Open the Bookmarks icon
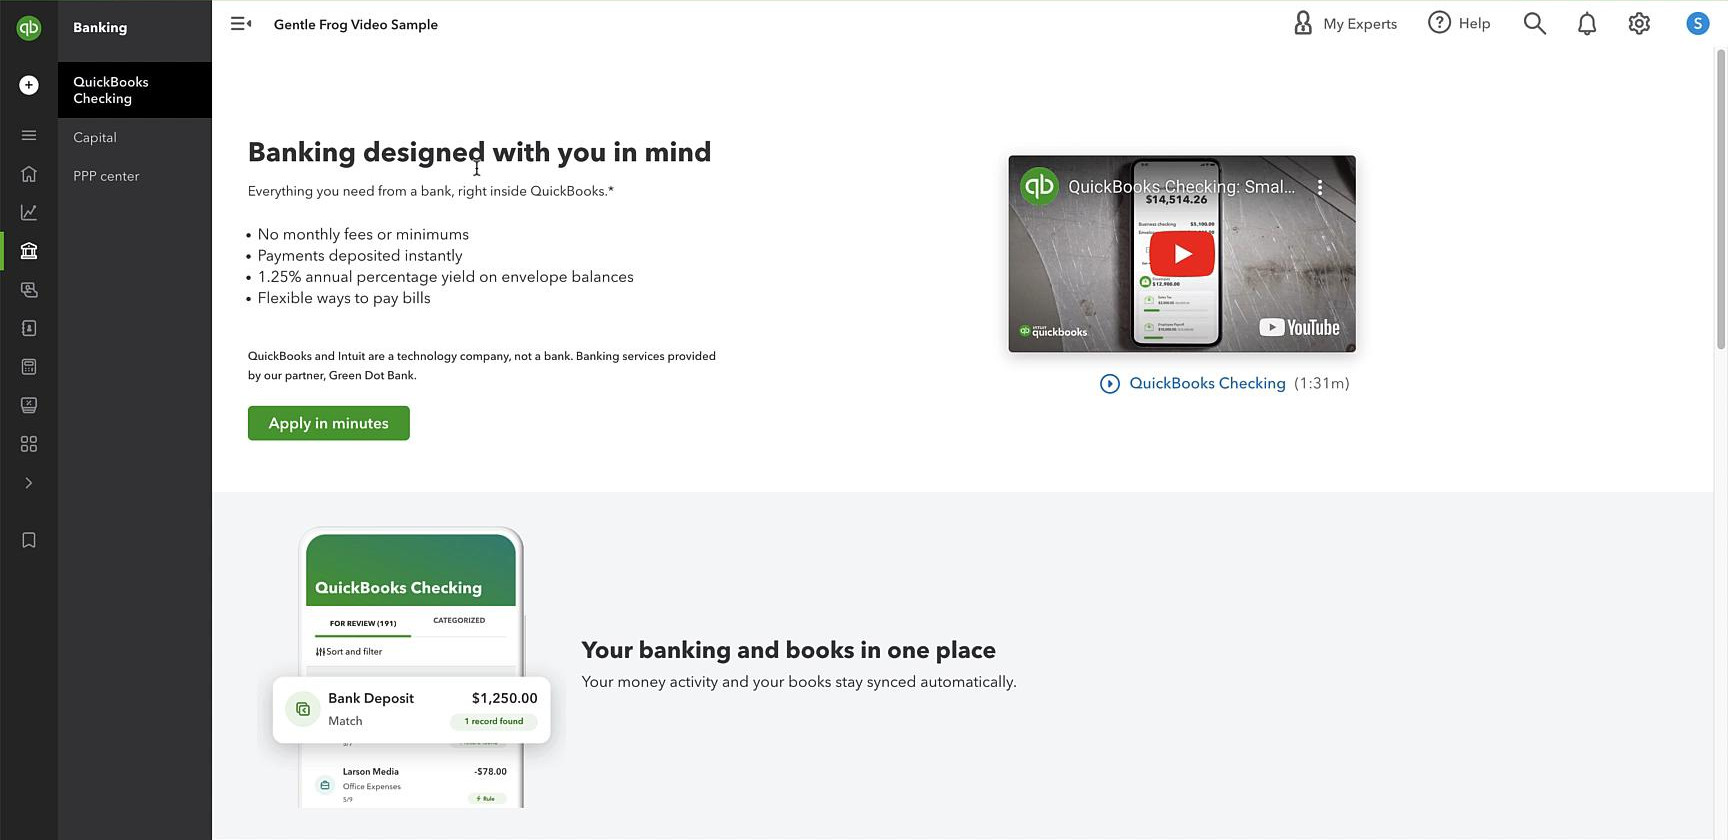1728x840 pixels. coord(29,540)
